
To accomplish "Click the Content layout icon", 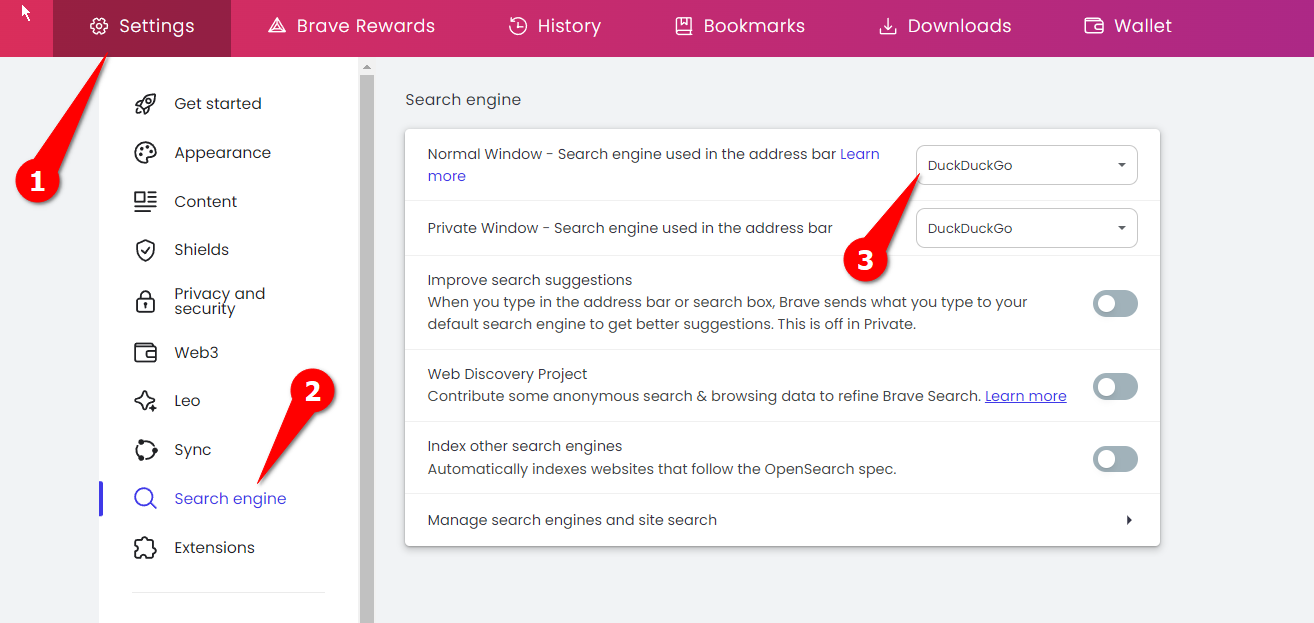I will coord(145,201).
